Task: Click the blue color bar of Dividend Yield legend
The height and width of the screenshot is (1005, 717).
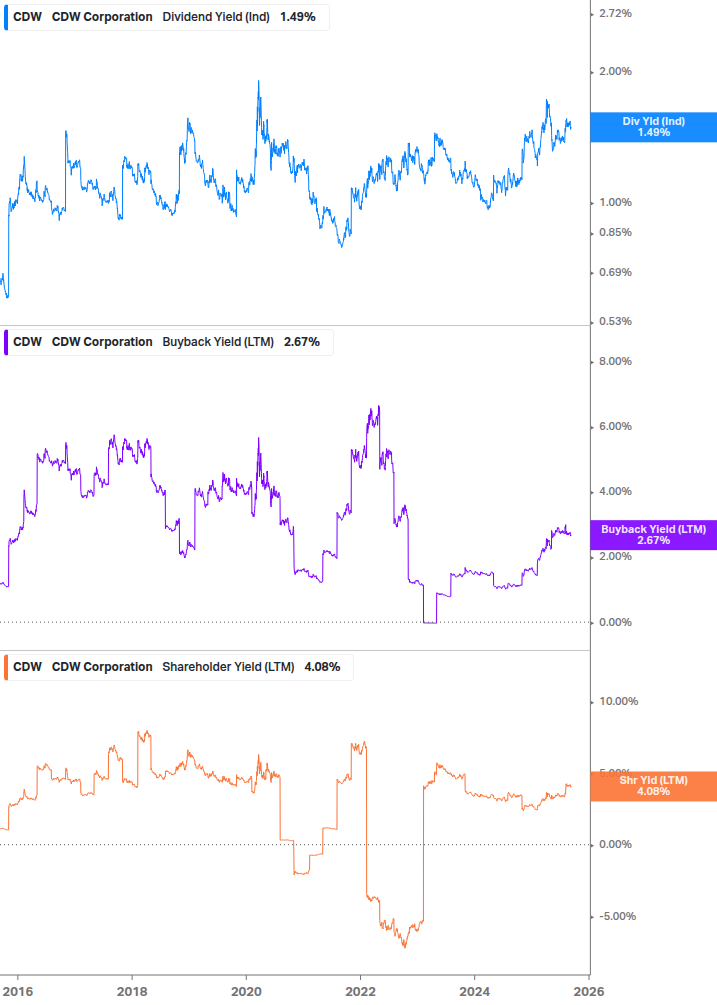Action: point(6,17)
